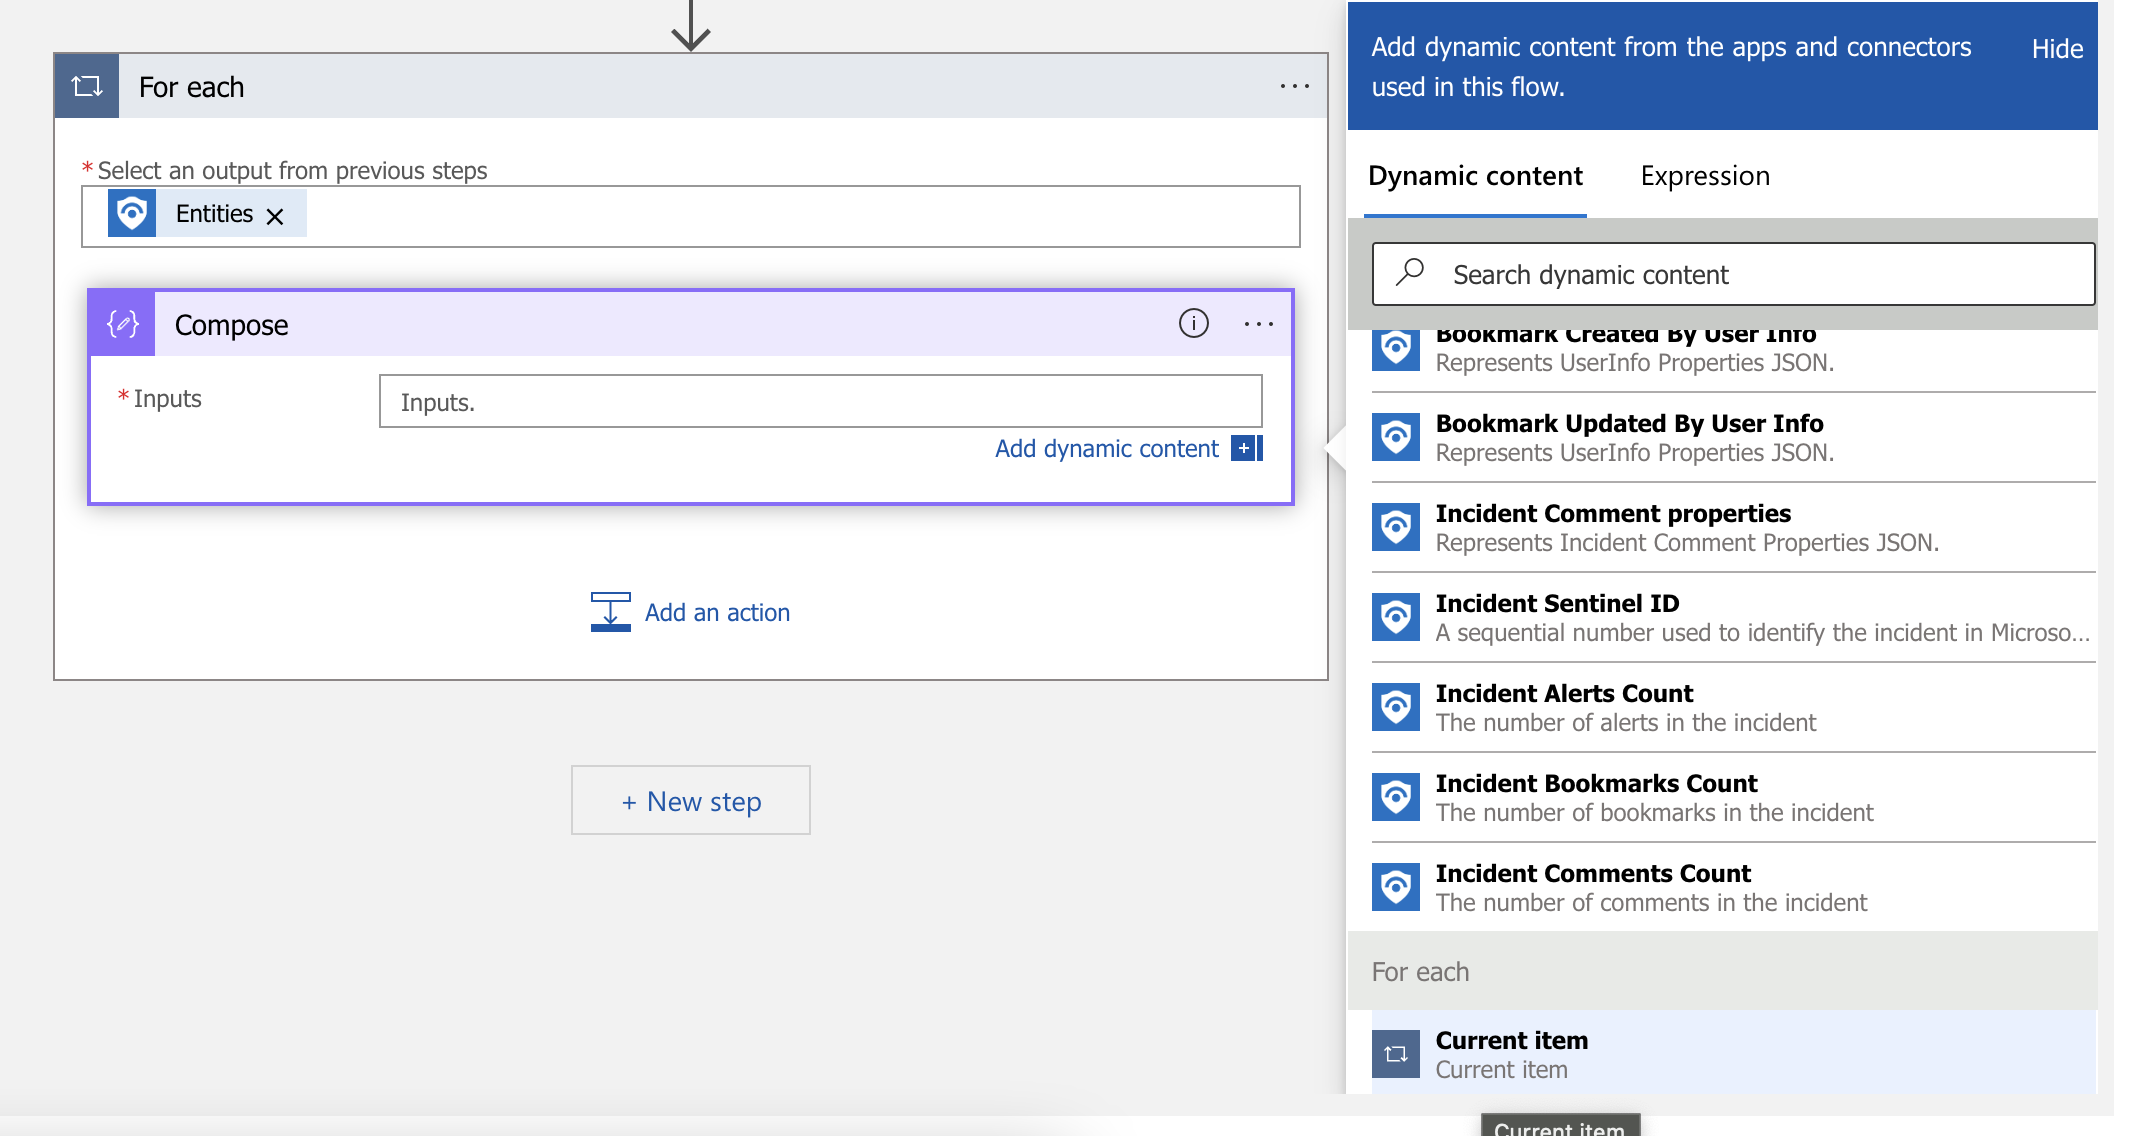
Task: Click the Compose action title
Action: click(231, 325)
